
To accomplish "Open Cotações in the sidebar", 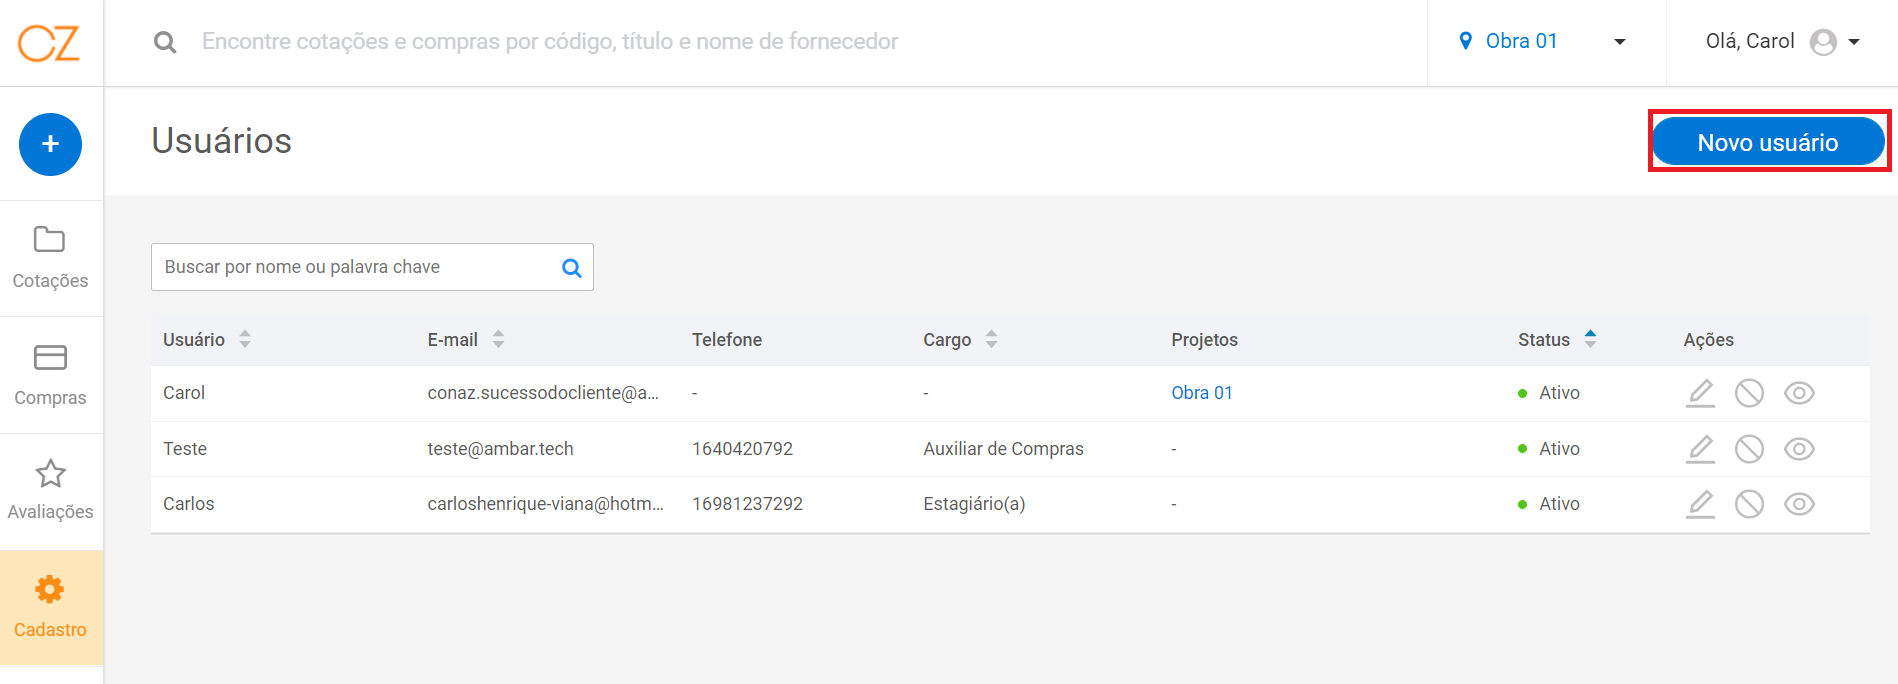I will coord(51,258).
